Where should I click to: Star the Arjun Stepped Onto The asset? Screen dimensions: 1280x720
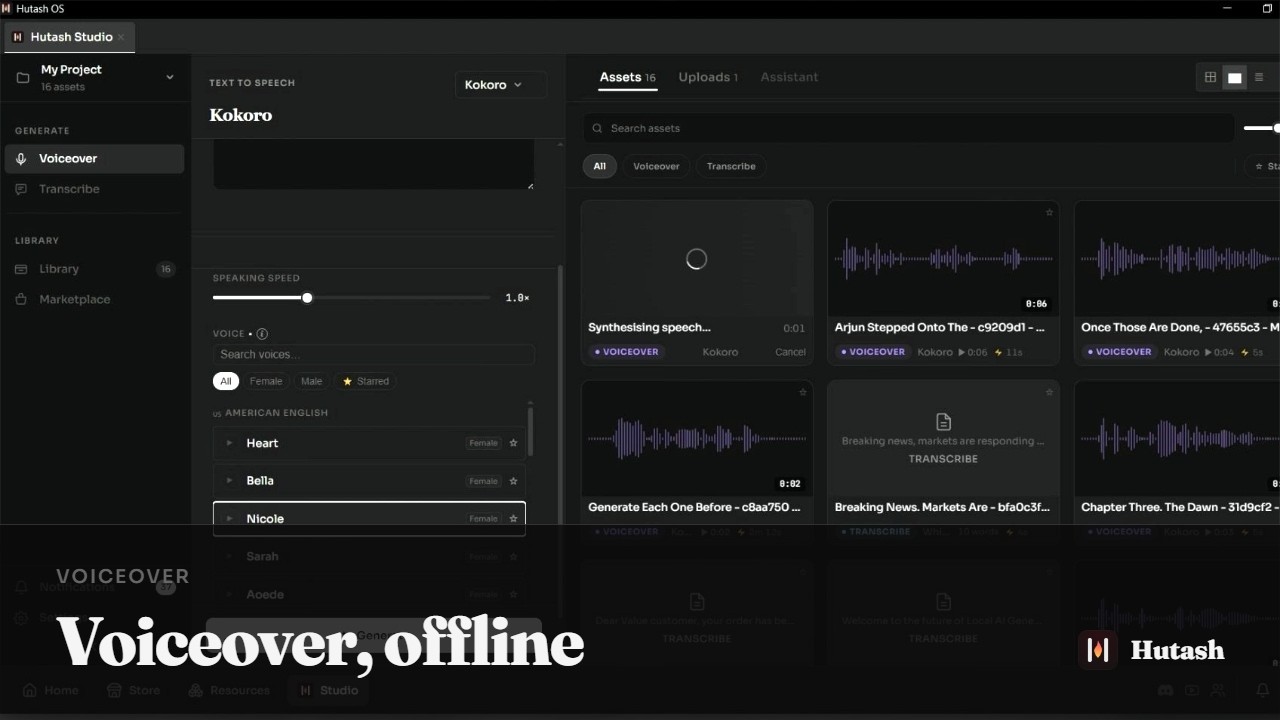coord(1049,212)
